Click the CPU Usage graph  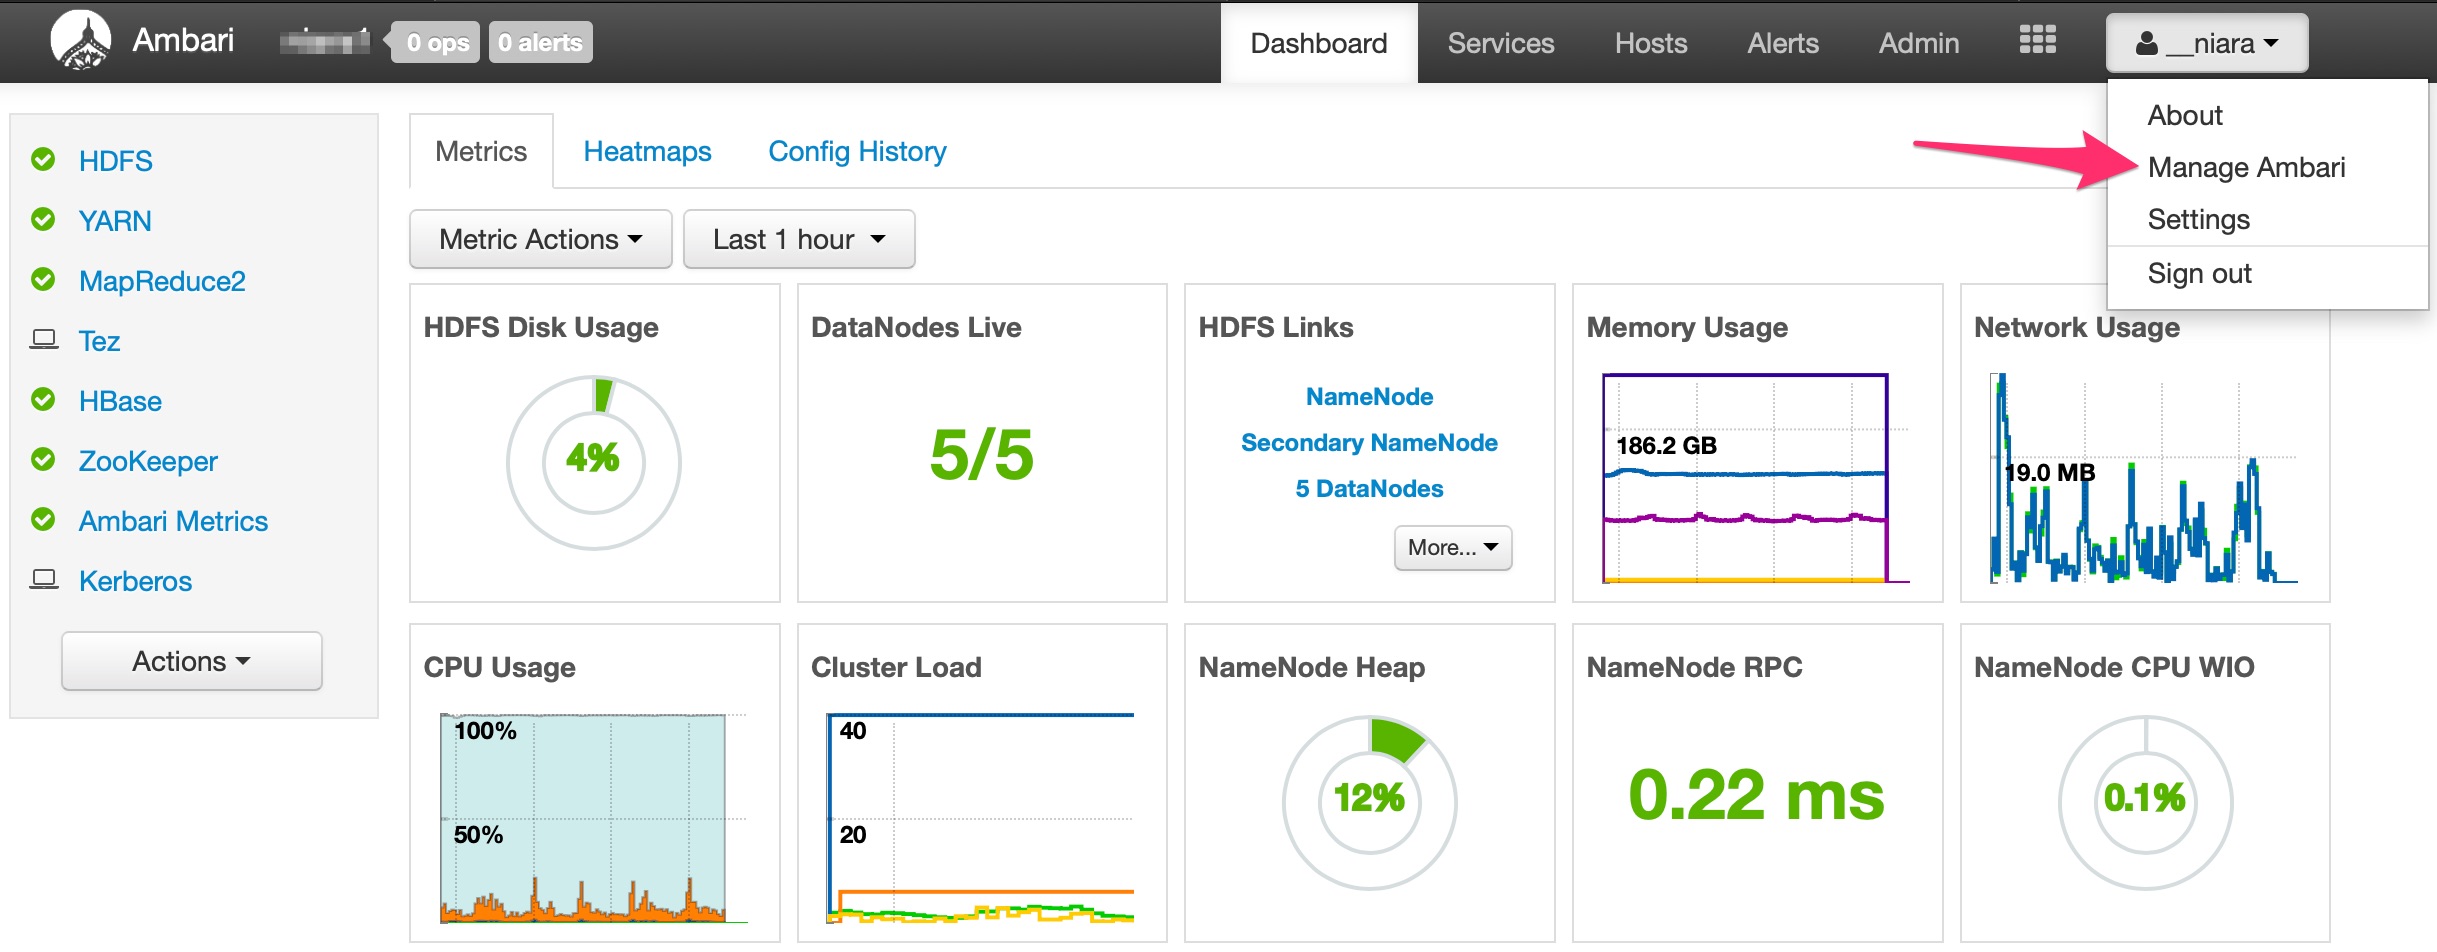592,818
